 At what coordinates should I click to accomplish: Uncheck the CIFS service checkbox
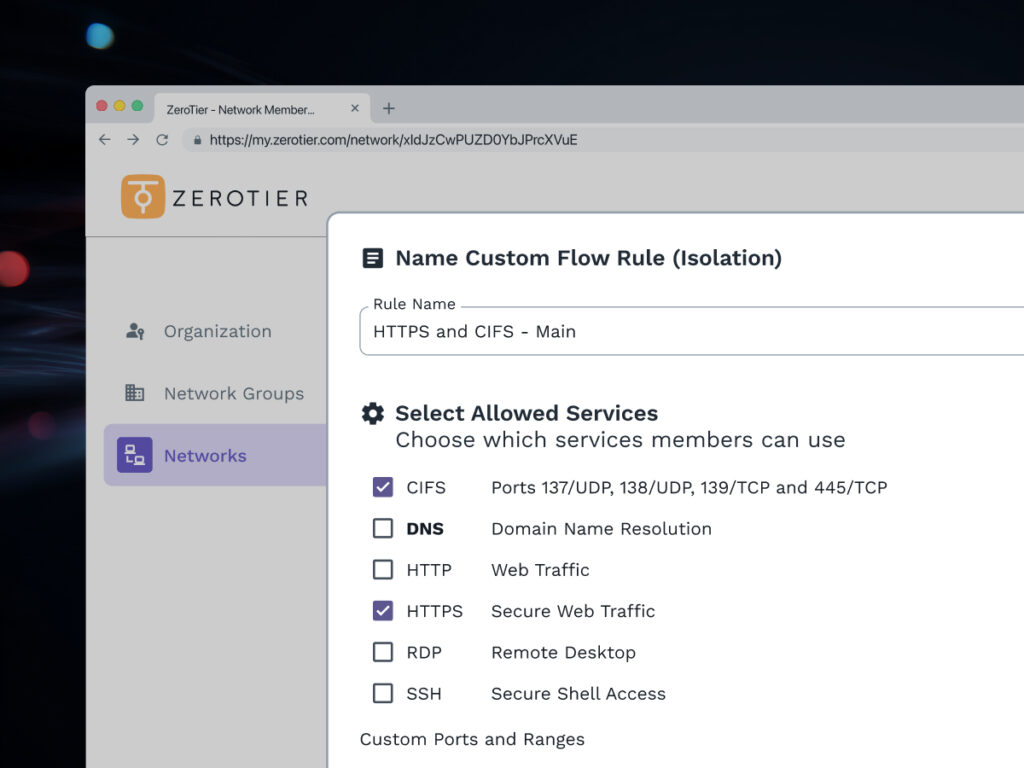click(x=383, y=487)
